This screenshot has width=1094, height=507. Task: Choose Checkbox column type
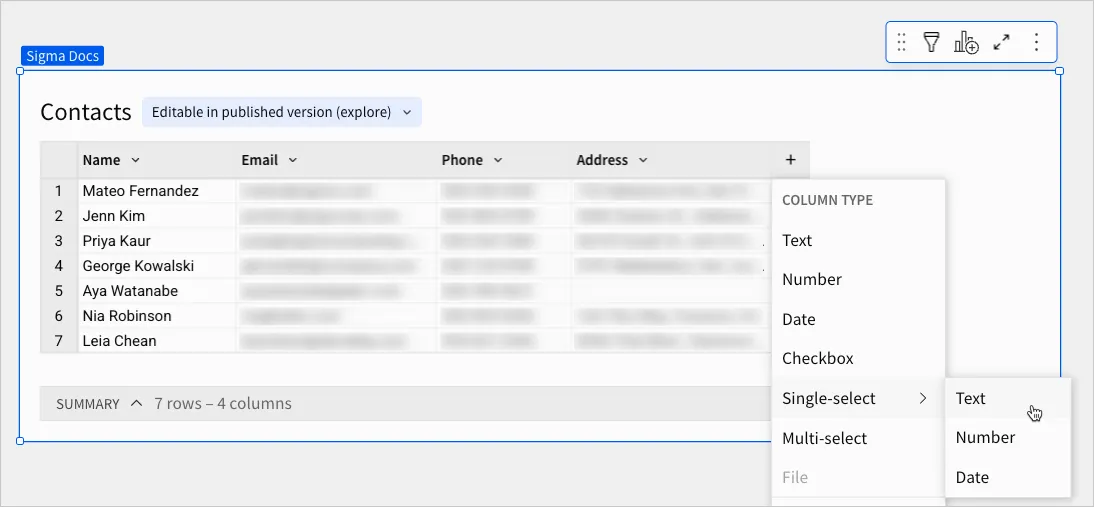point(858,358)
